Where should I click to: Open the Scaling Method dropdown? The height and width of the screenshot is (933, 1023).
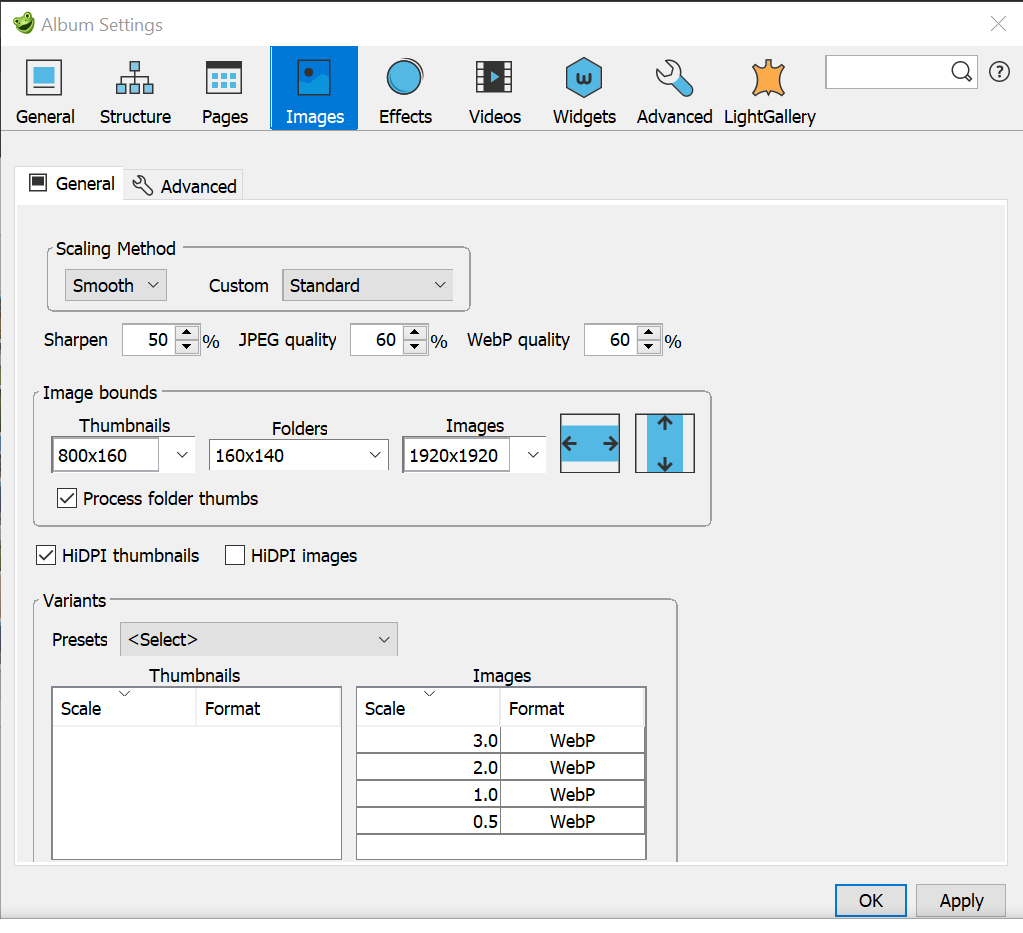coord(115,284)
